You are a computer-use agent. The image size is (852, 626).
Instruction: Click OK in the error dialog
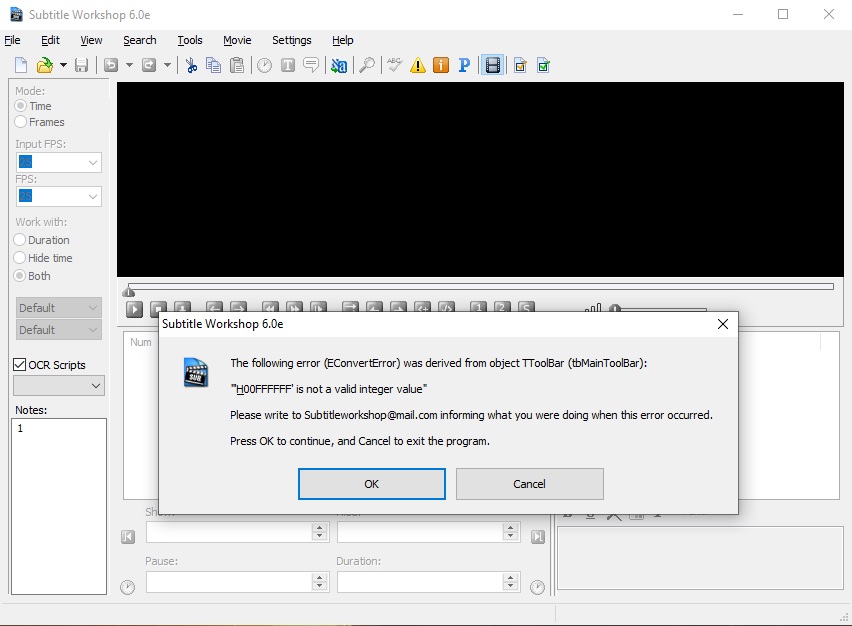coord(372,484)
